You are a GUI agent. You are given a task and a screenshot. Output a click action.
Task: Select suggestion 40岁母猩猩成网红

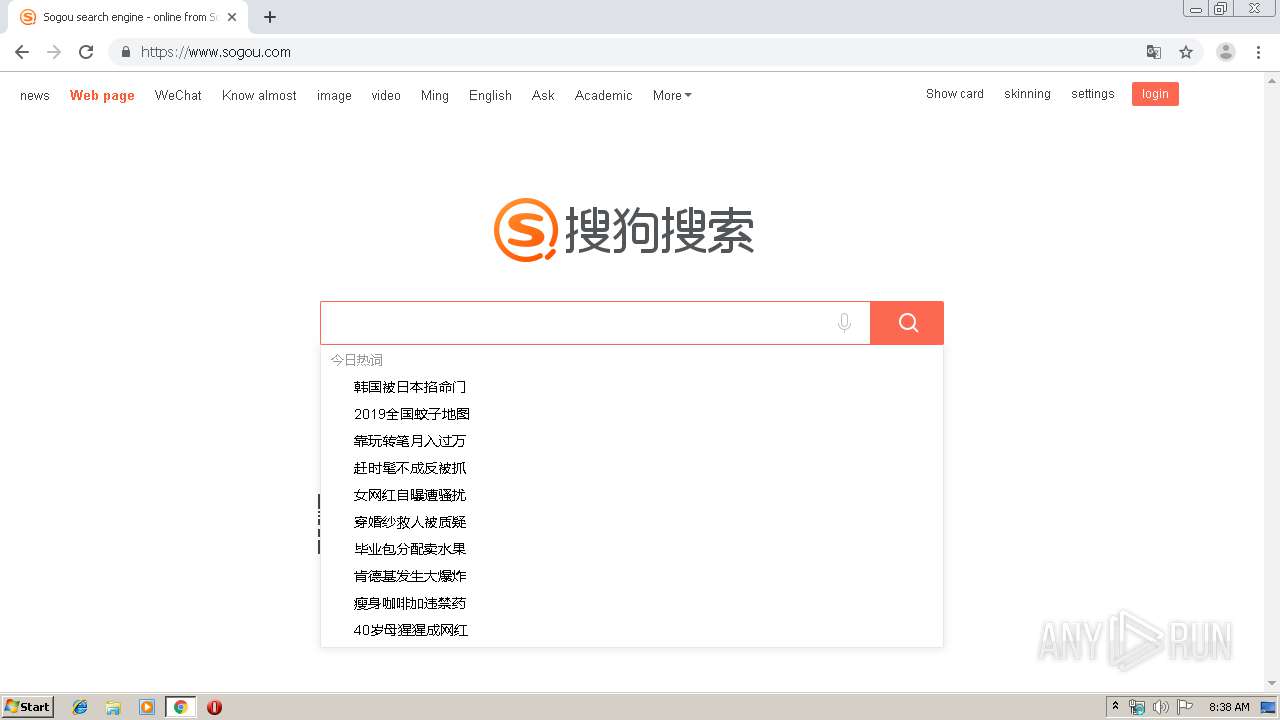point(411,630)
